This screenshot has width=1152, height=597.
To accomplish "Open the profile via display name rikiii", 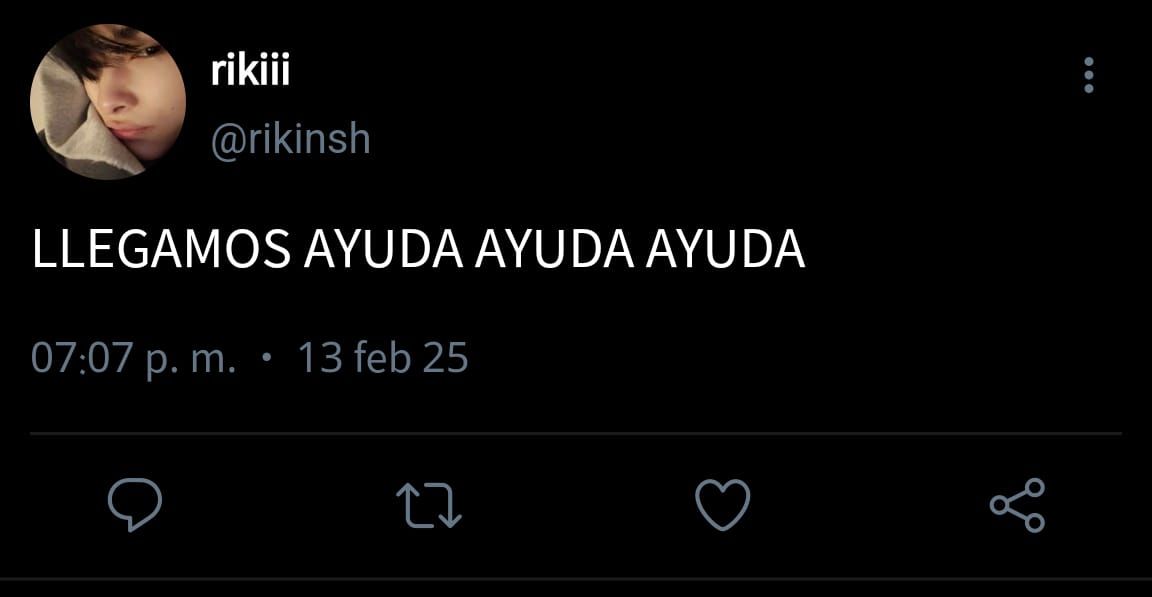I will coord(251,70).
